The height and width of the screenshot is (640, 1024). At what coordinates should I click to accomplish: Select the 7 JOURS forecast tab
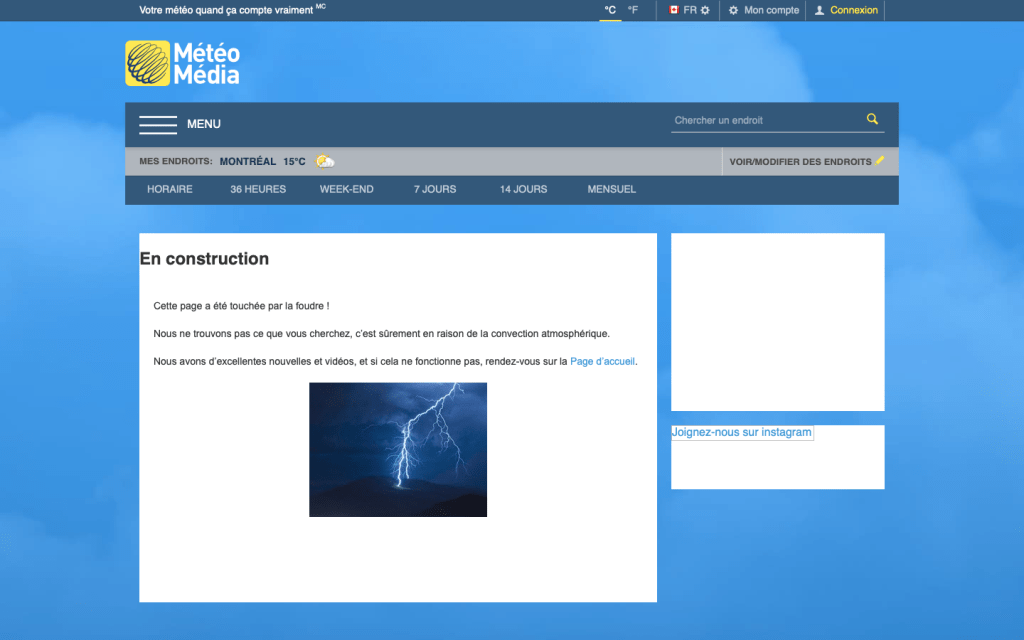(435, 189)
